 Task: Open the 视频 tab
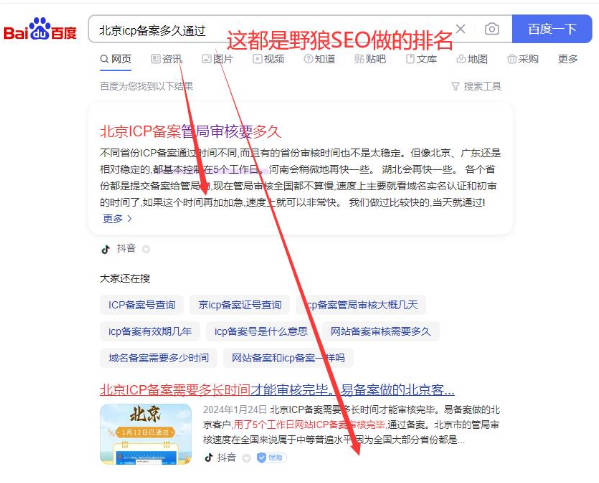[269, 59]
